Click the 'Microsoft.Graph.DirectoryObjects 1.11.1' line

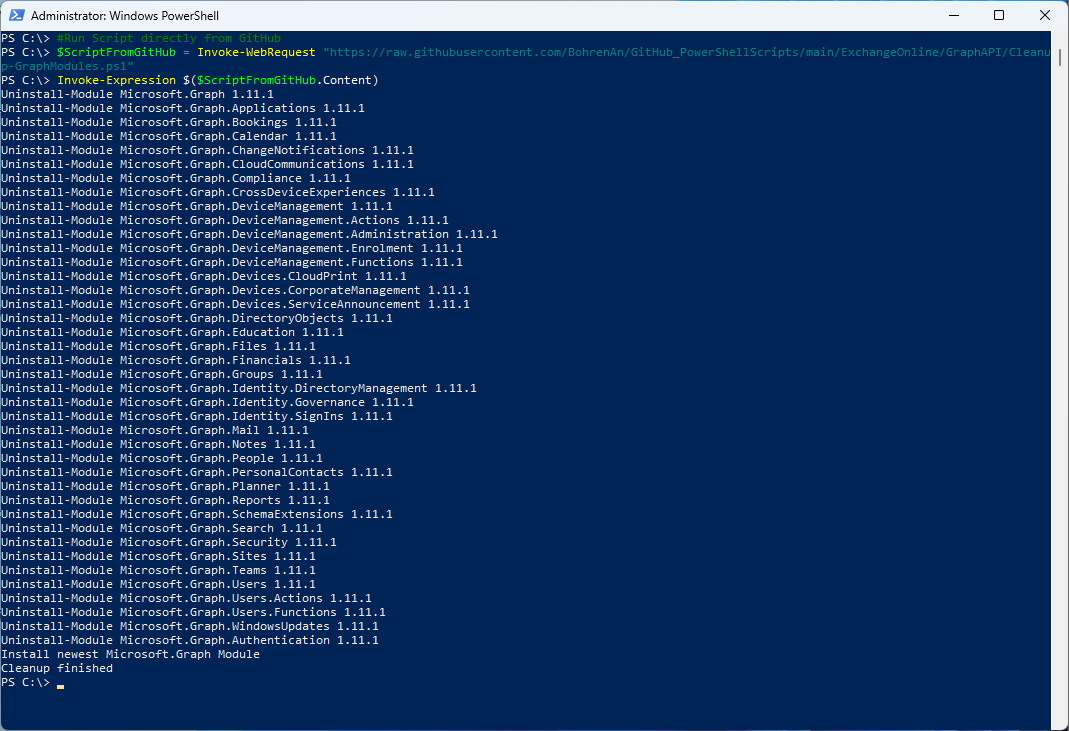coord(197,318)
